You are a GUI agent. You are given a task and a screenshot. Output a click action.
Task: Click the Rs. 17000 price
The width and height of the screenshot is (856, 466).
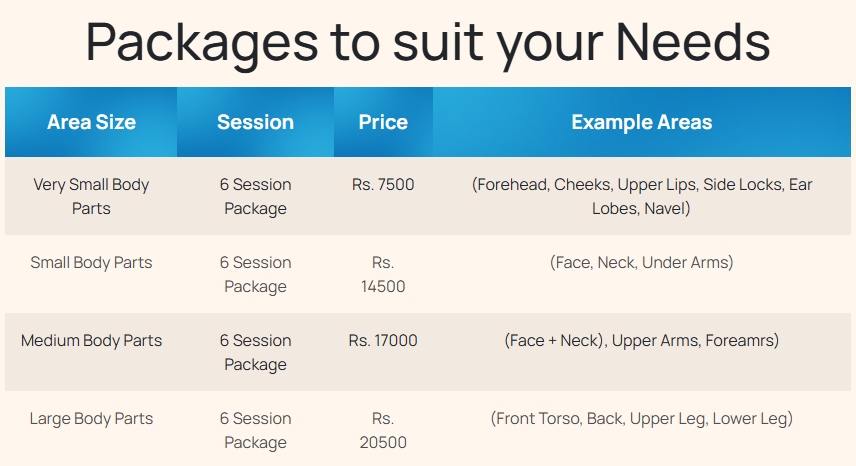tap(383, 341)
